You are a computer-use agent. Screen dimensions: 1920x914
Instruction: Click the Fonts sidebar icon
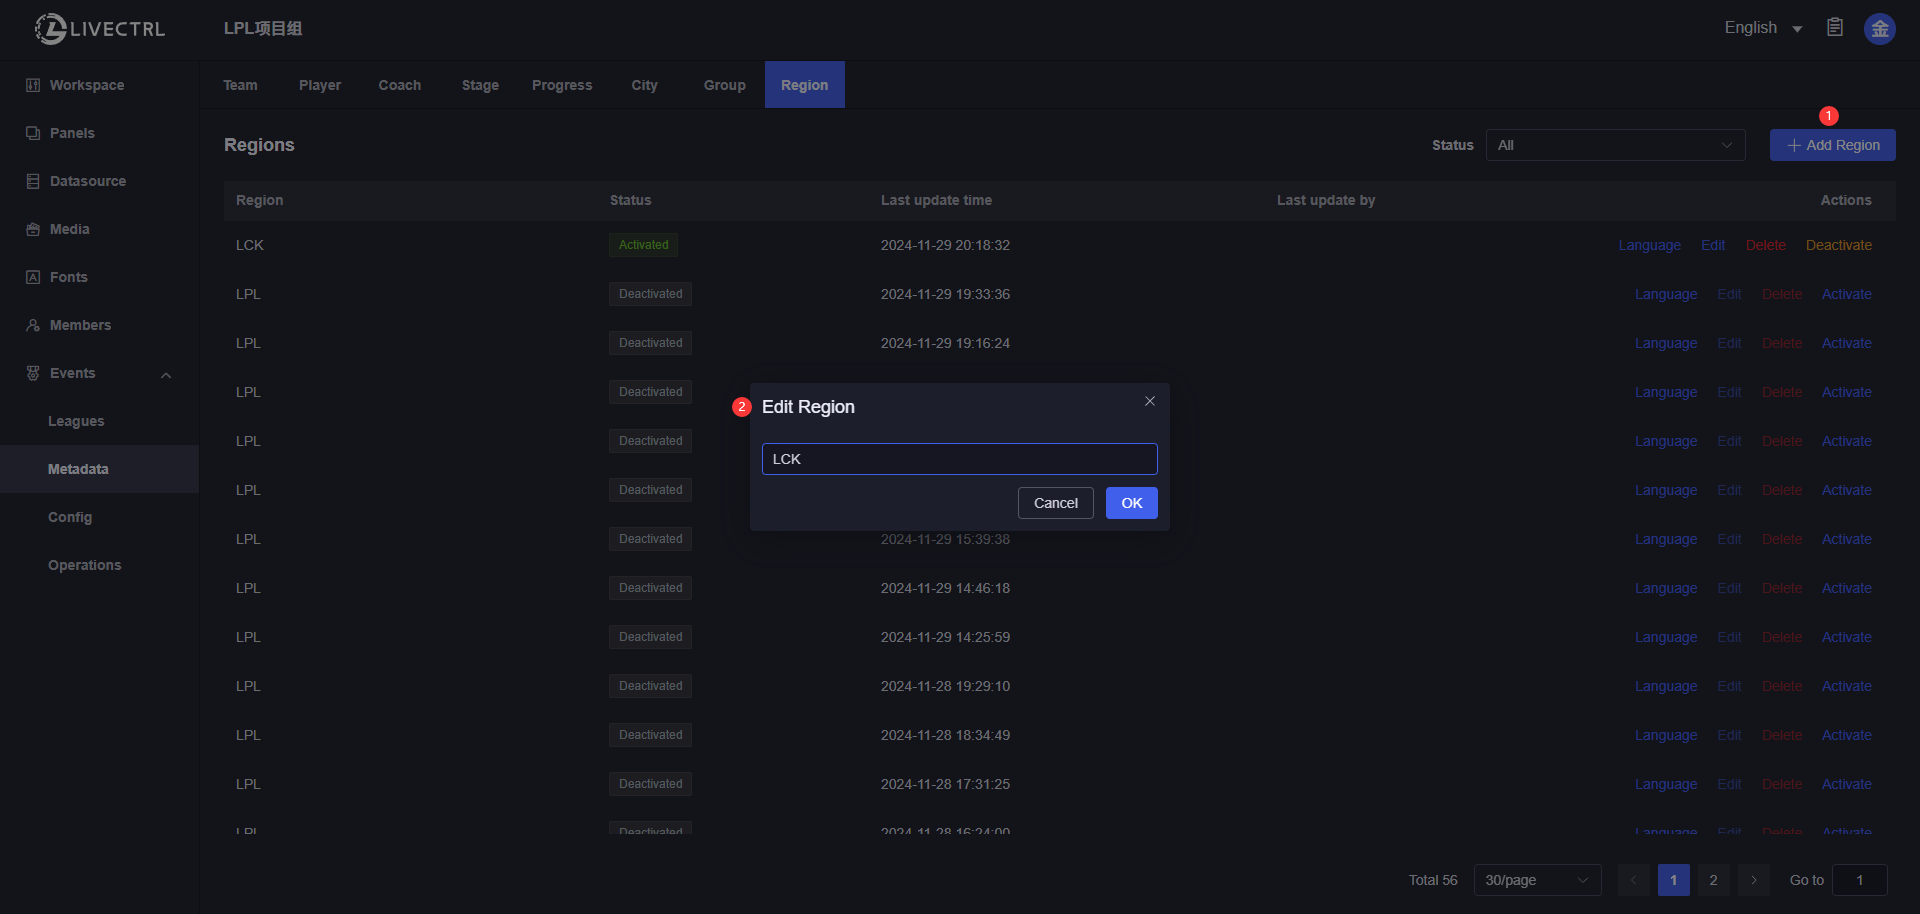pyautogui.click(x=33, y=277)
